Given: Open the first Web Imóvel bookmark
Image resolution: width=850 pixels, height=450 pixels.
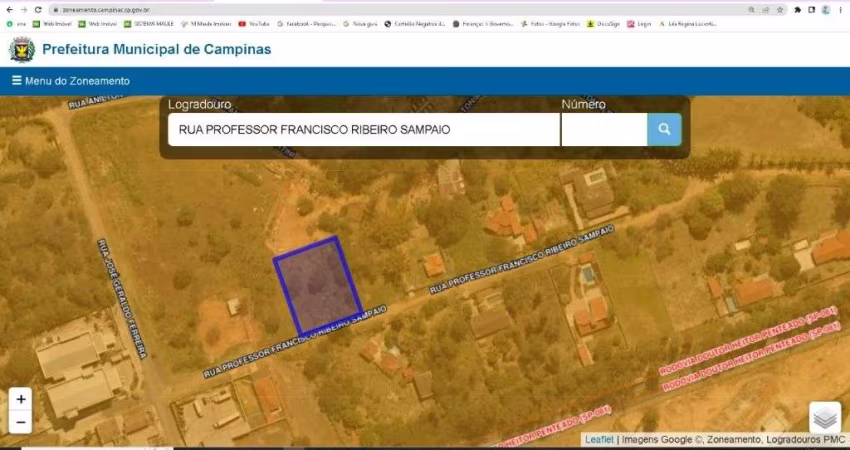Looking at the screenshot, I should (x=52, y=24).
